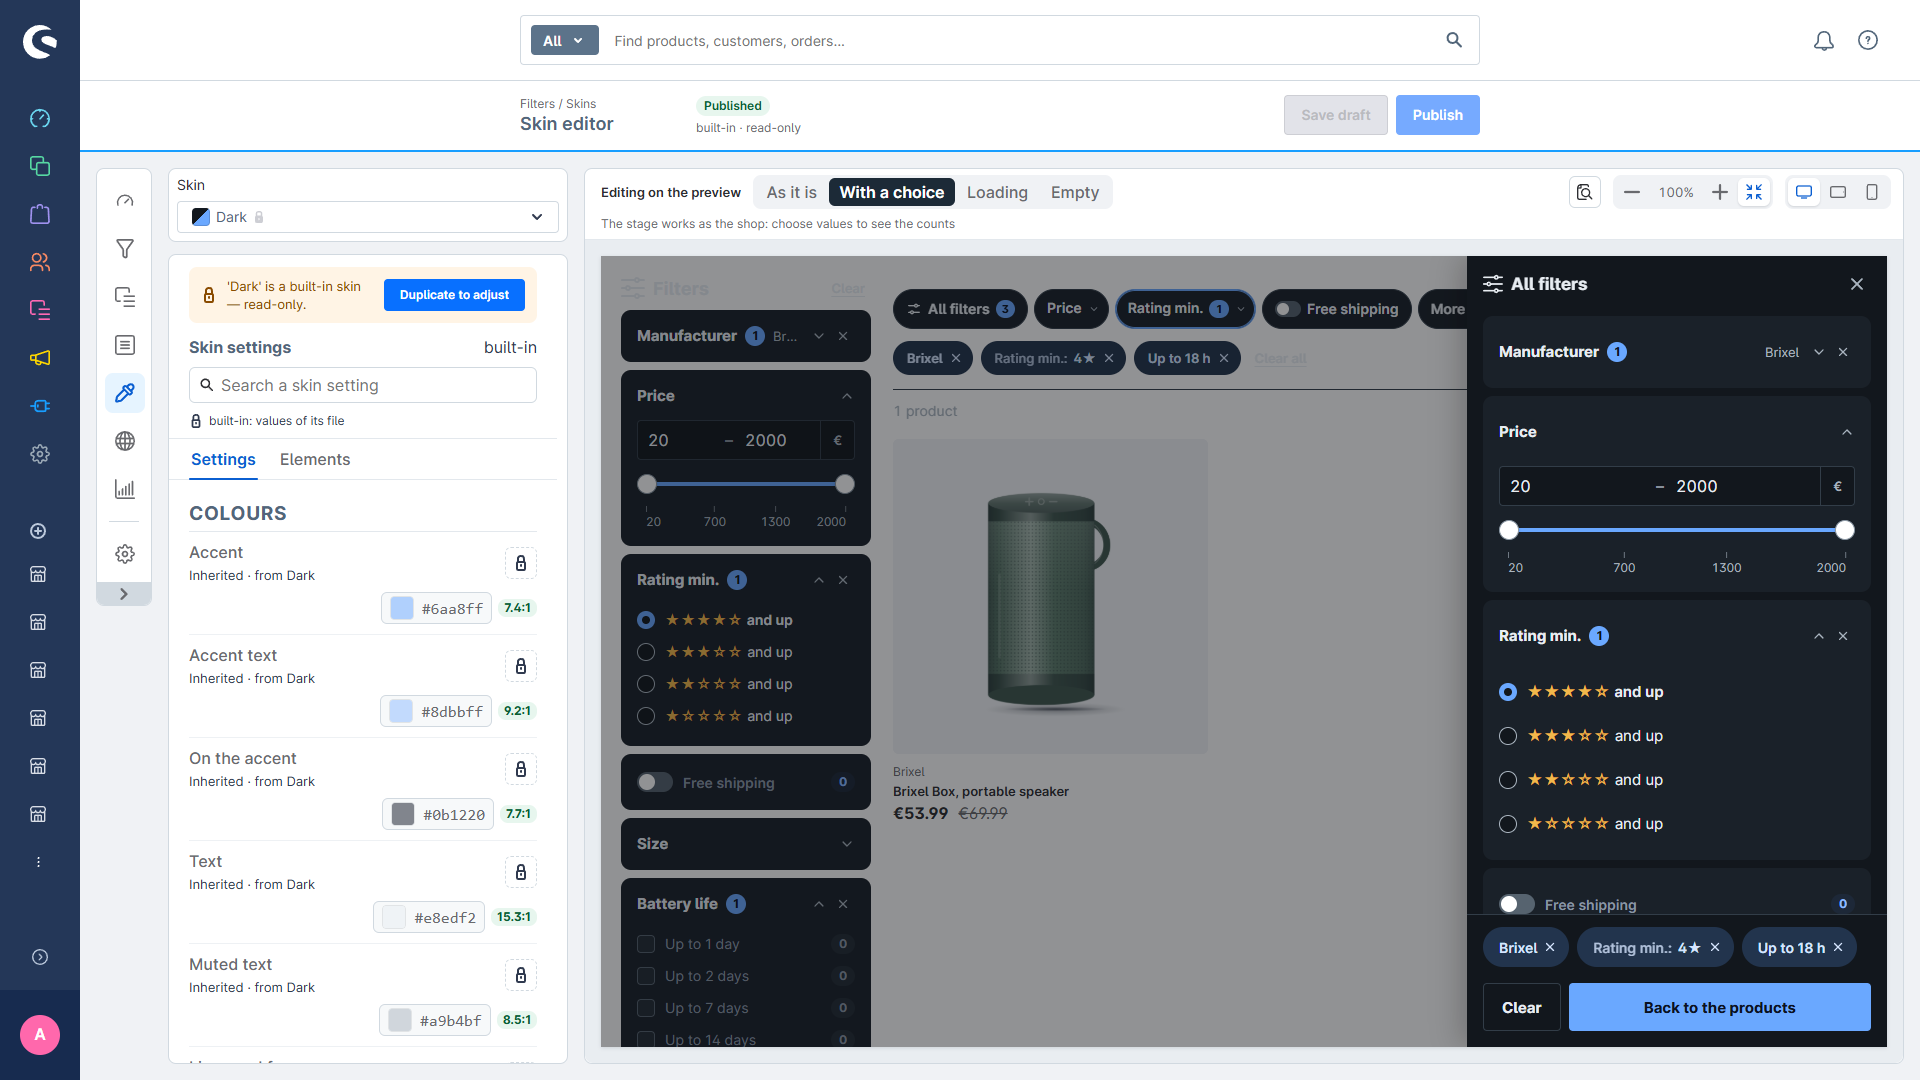Open the bar chart statistics icon in side rail

(x=125, y=489)
